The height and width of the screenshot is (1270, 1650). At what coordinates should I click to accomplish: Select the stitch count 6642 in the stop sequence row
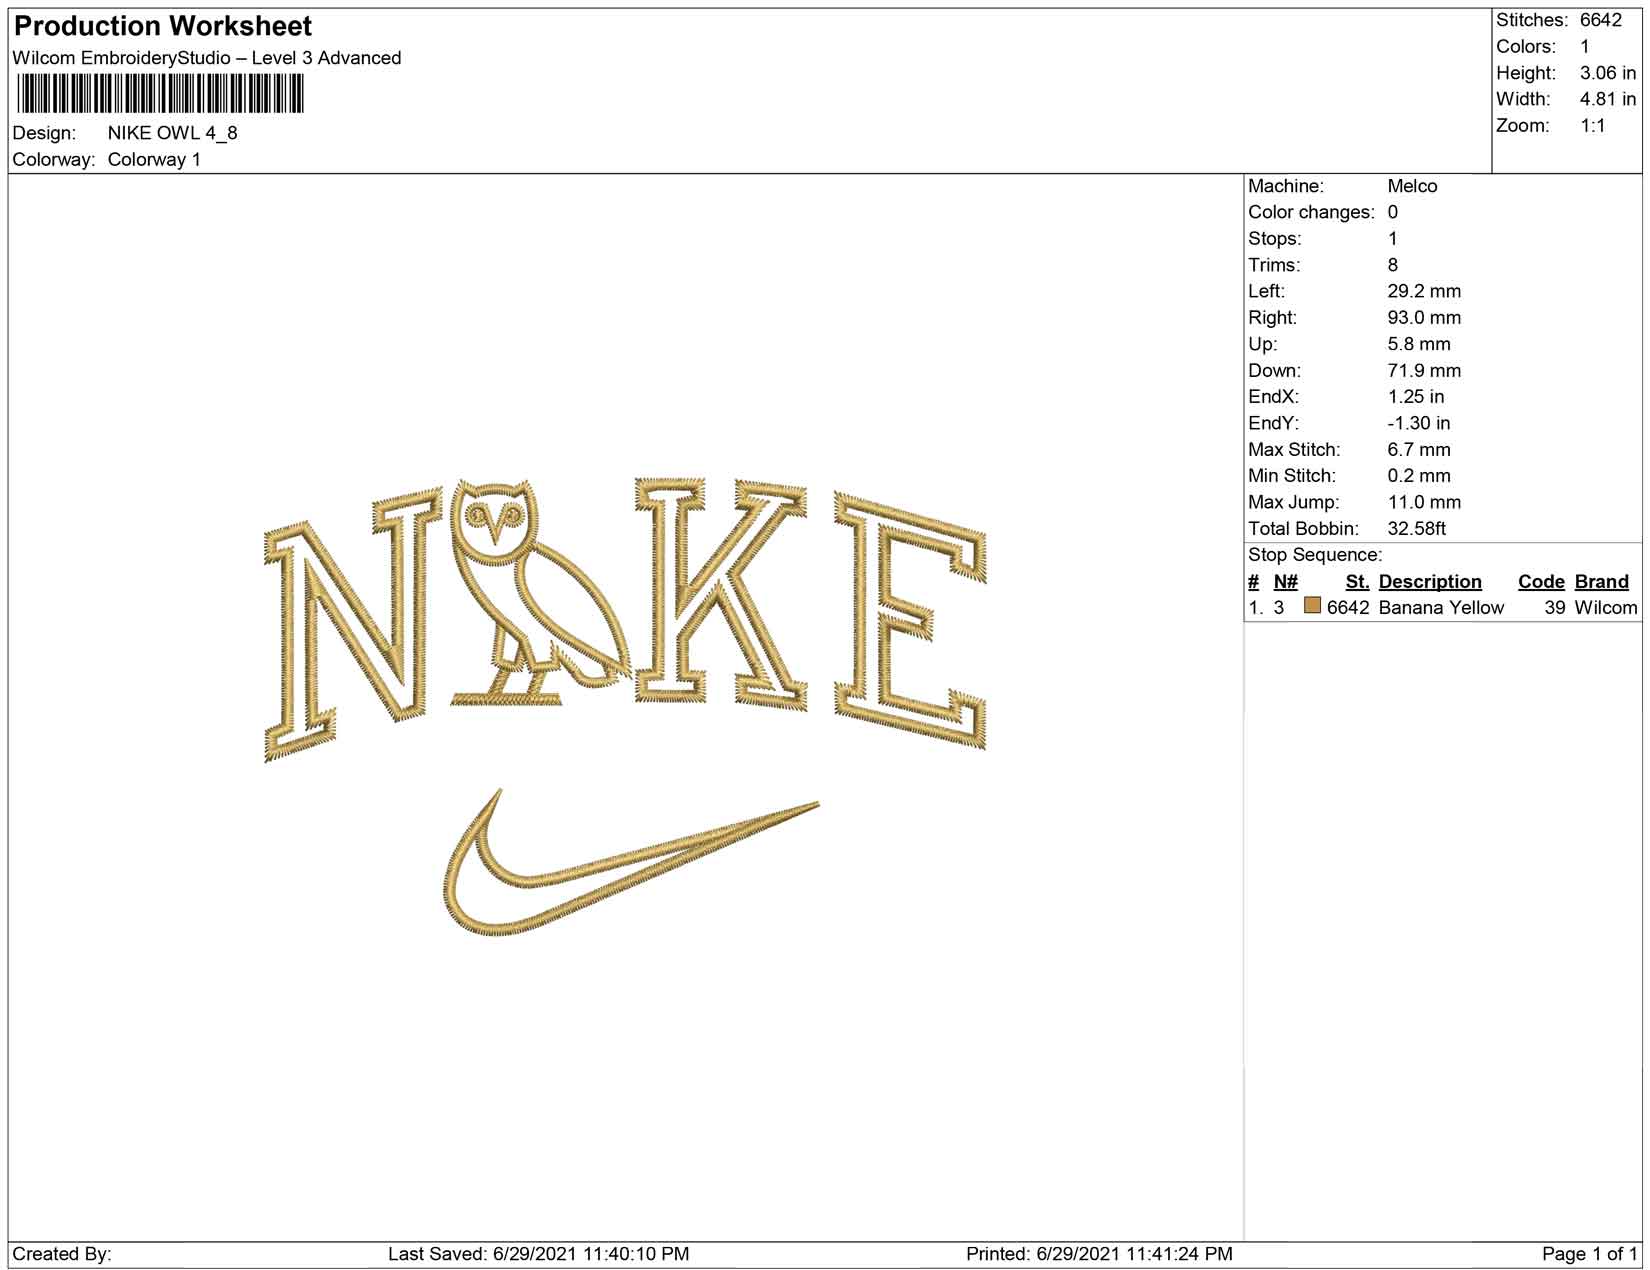(1348, 608)
